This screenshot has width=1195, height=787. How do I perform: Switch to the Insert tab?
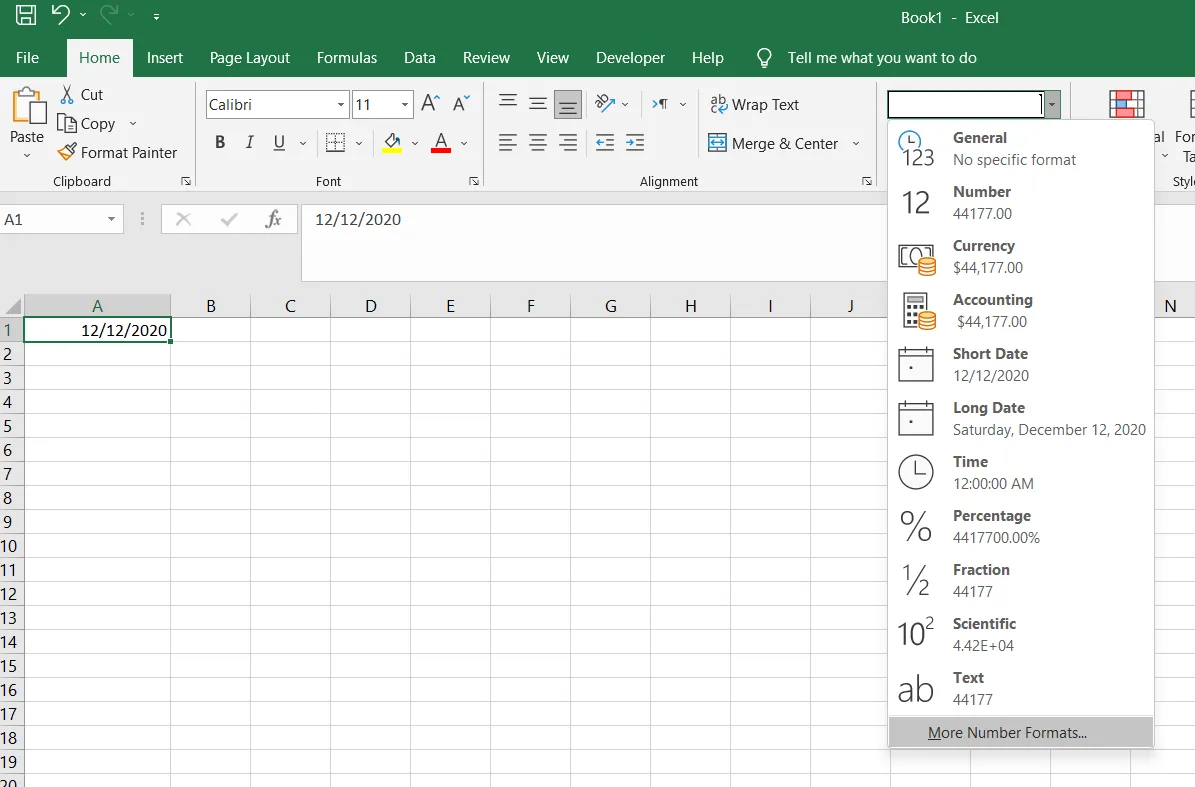pyautogui.click(x=165, y=58)
